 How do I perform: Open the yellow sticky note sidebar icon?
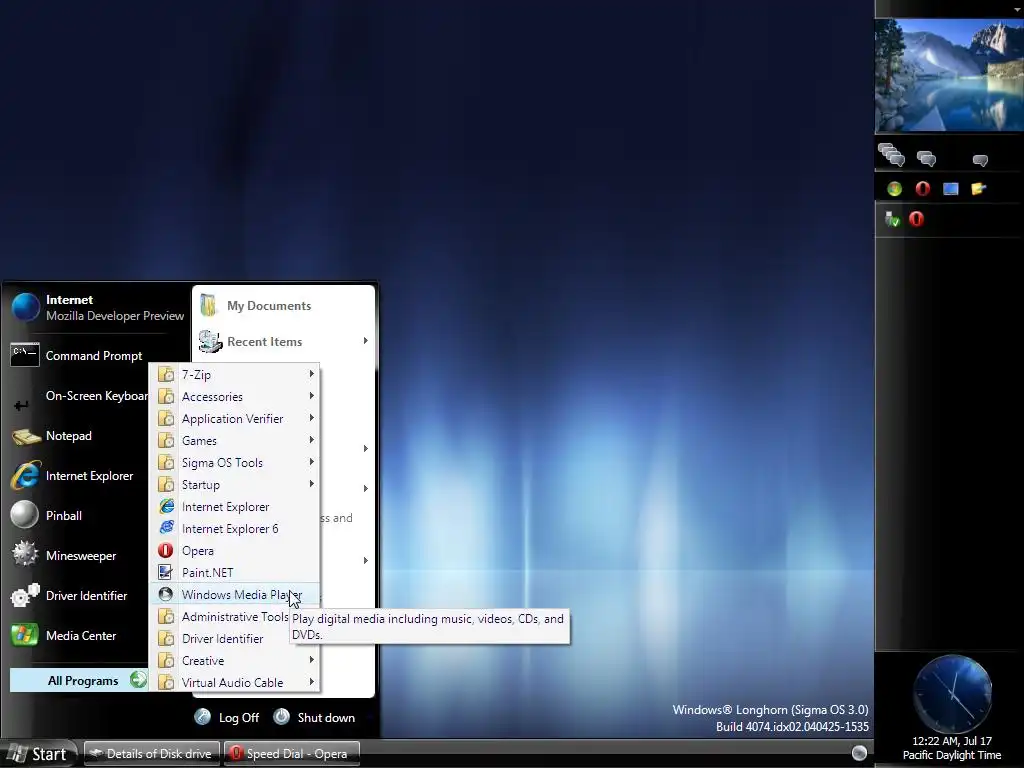pyautogui.click(x=978, y=189)
